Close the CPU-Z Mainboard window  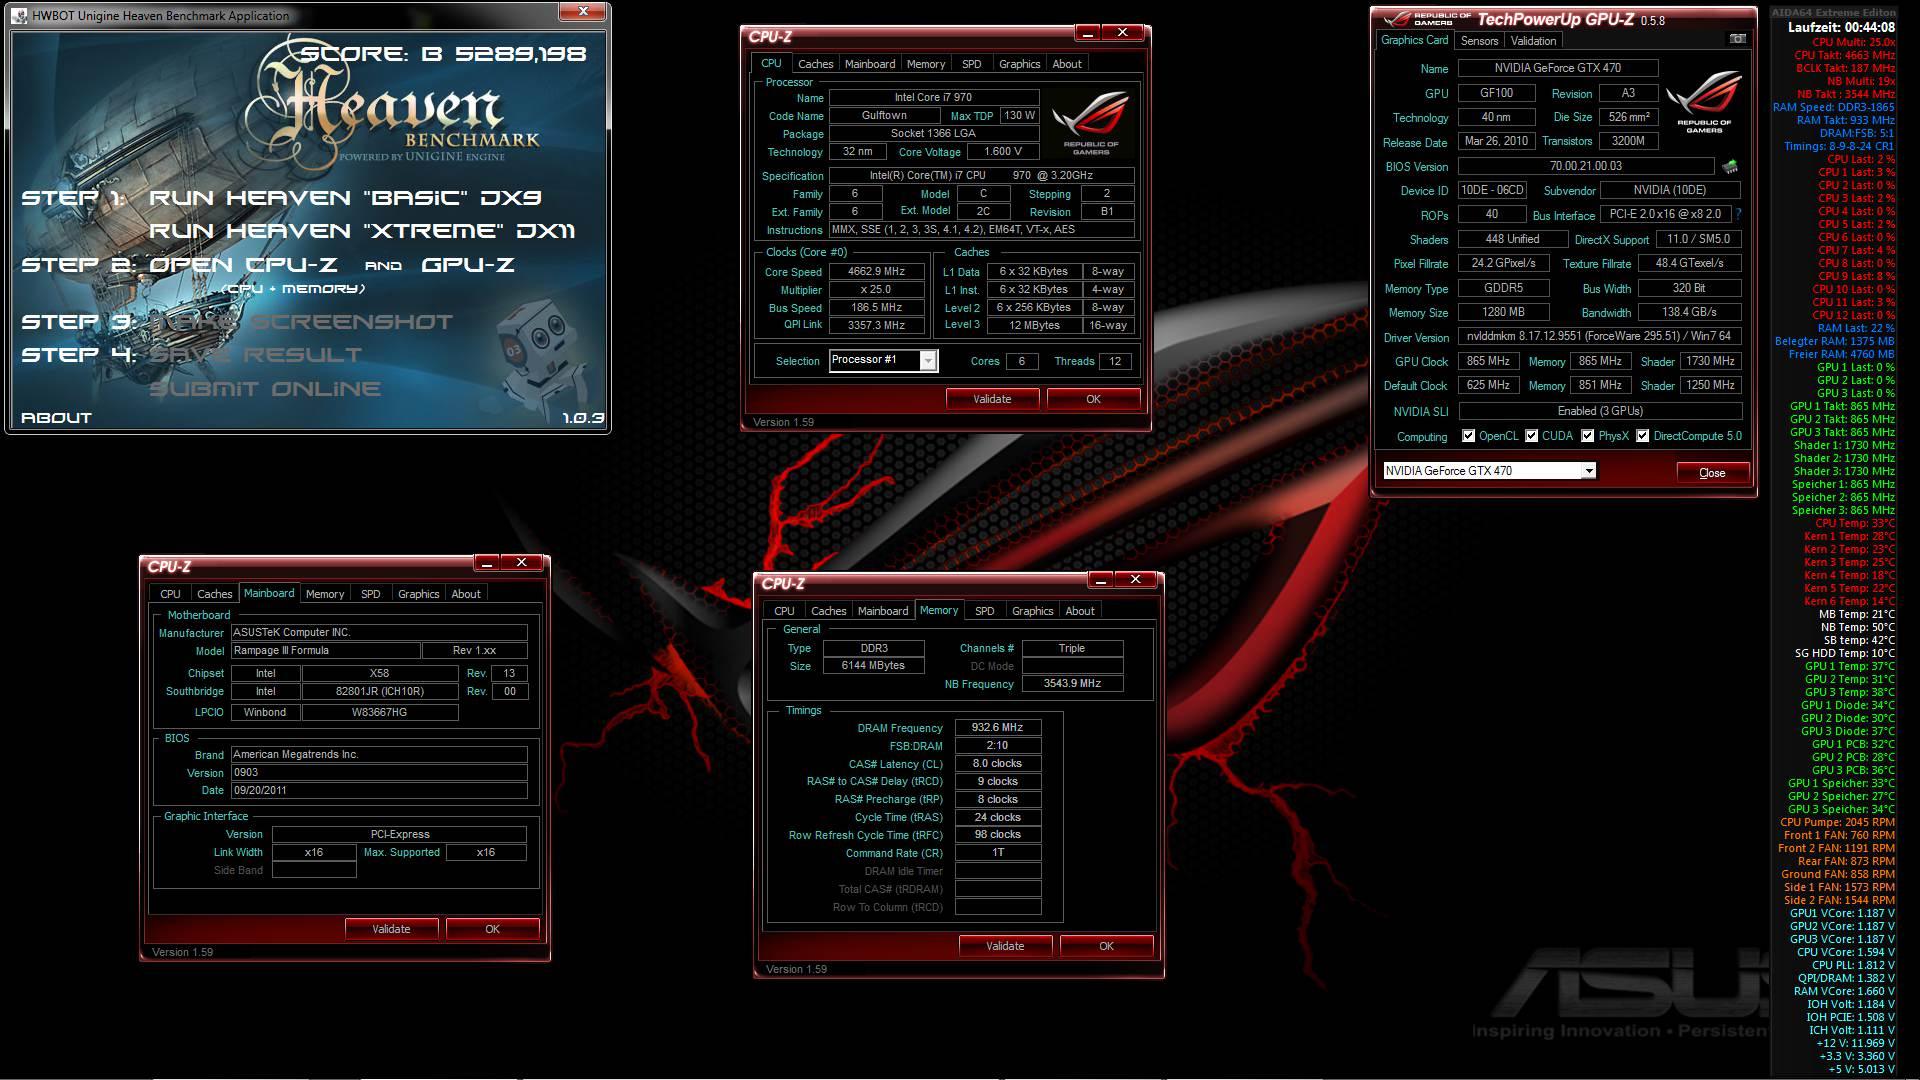point(521,563)
